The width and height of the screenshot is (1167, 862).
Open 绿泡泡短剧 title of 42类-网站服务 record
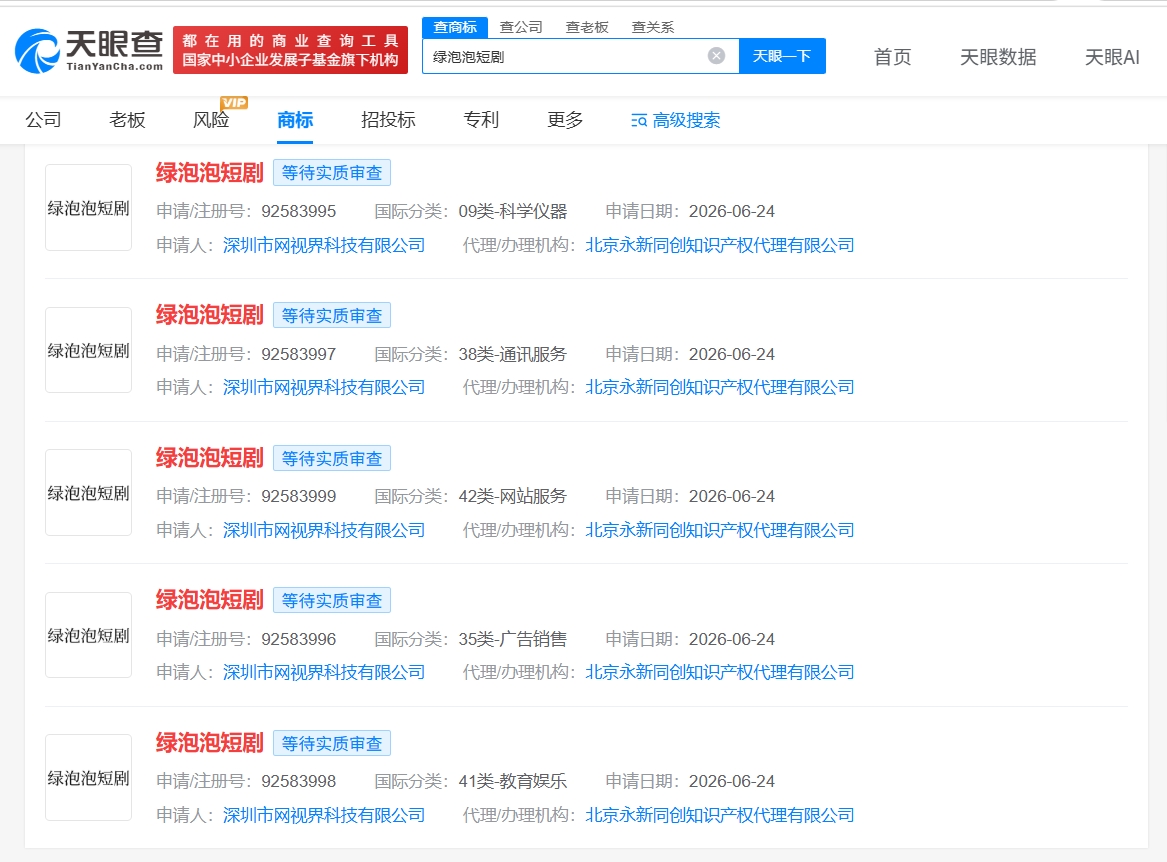210,458
